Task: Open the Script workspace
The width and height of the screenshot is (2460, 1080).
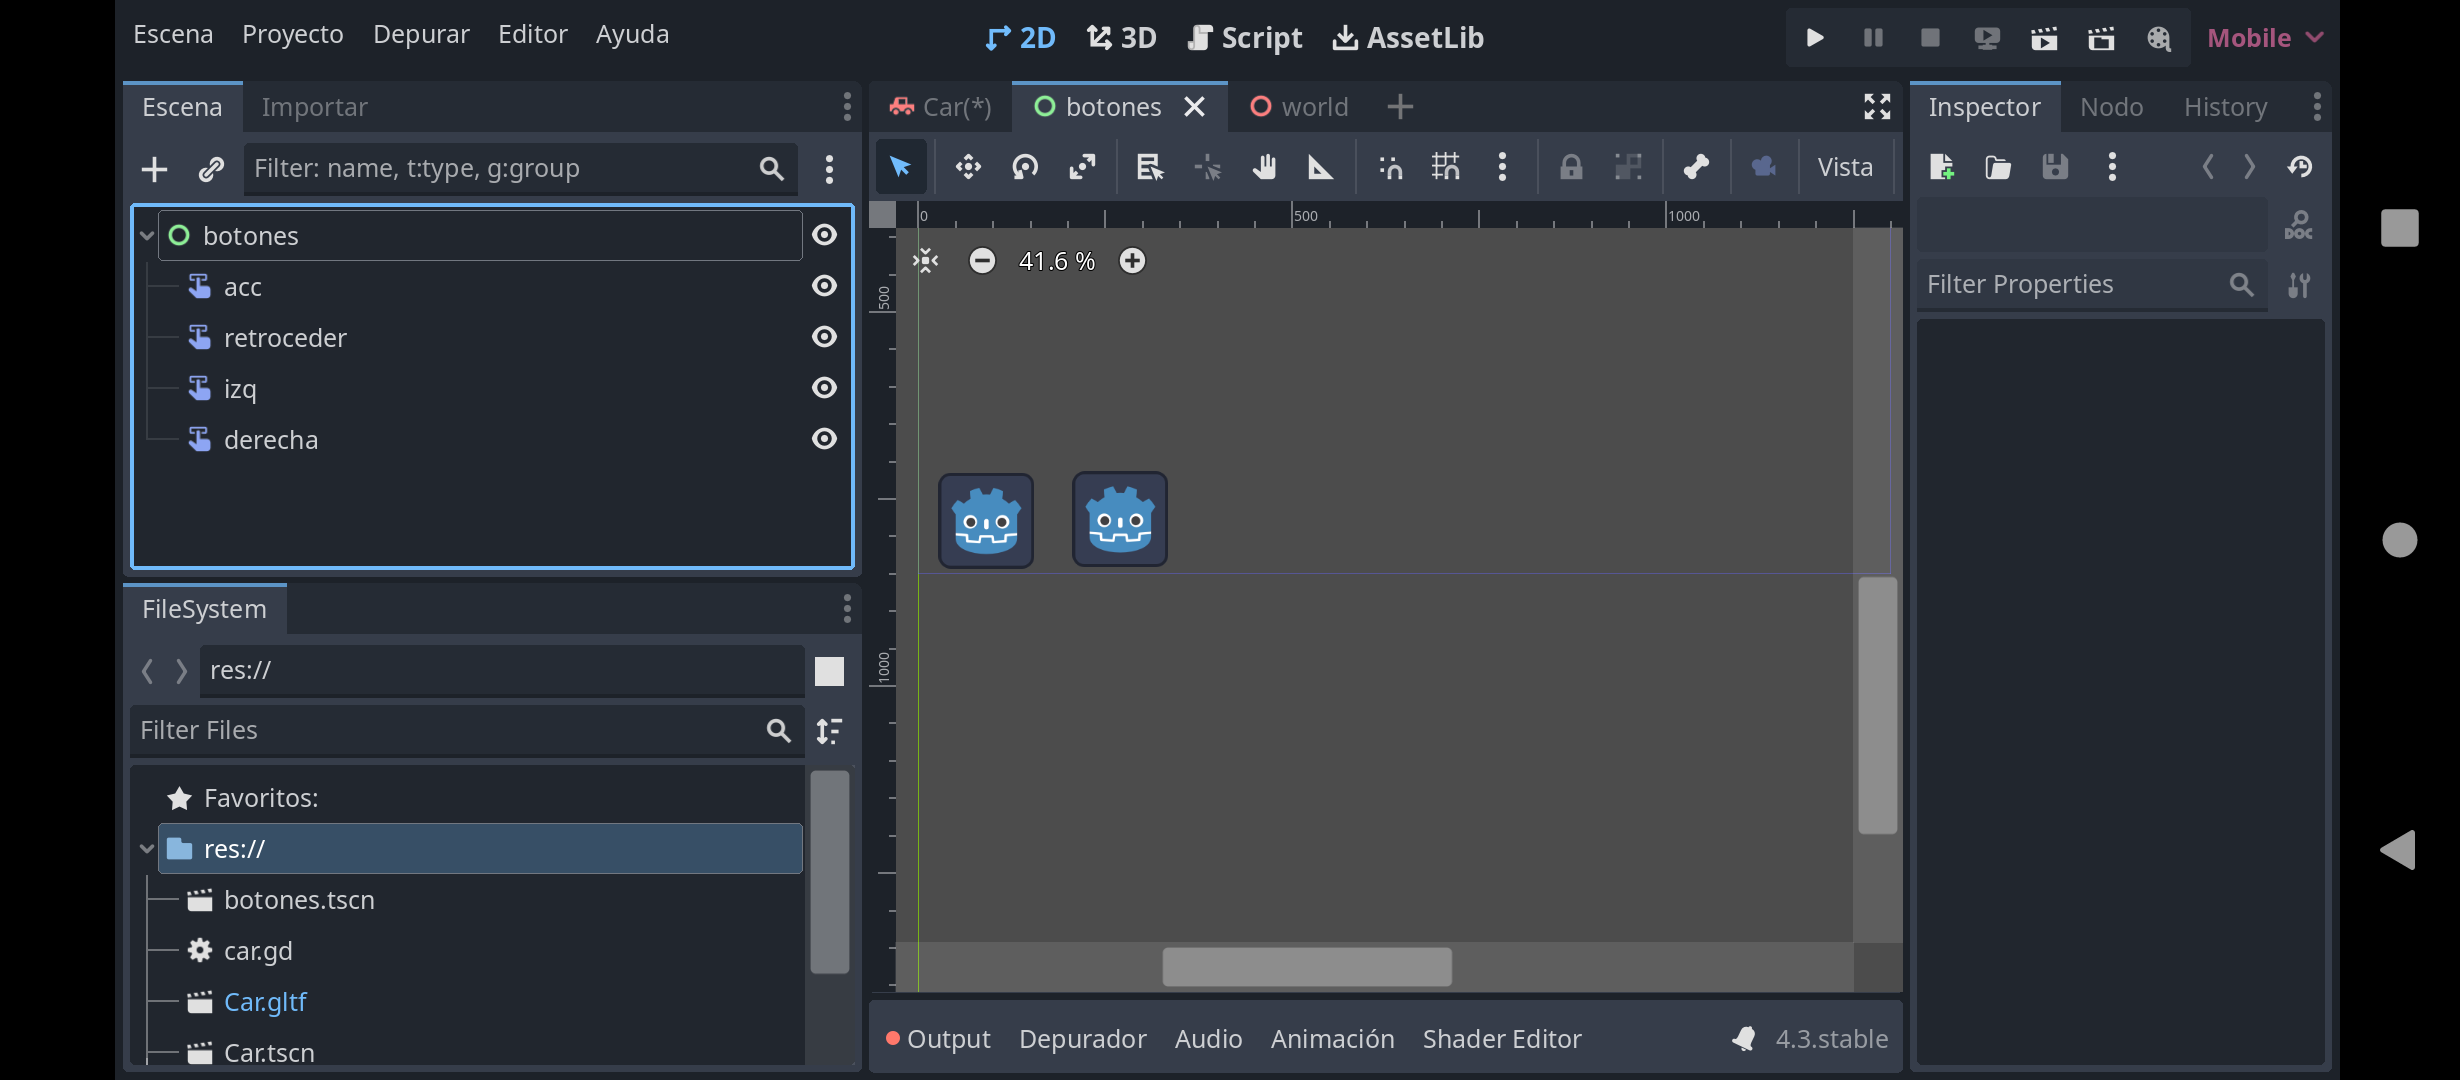Action: click(x=1244, y=38)
